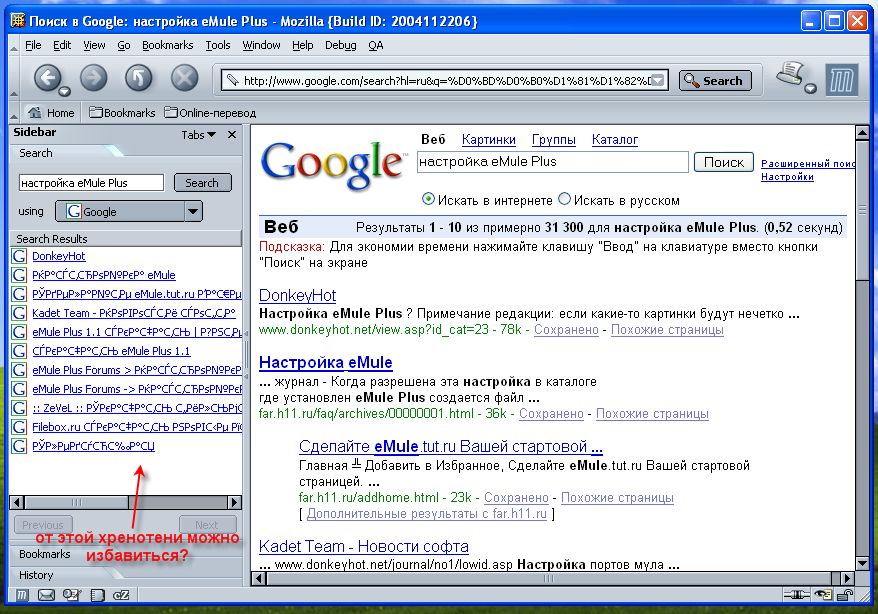Screen dimensions: 878x614
Task: Open the Debug menu
Action: tap(340, 45)
